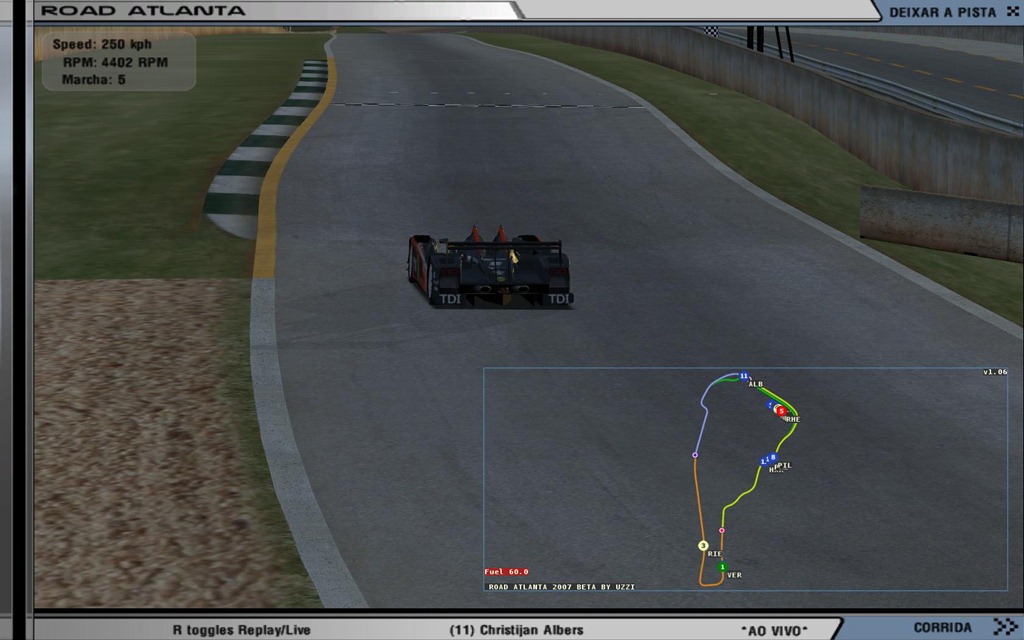Screen dimensions: 1024x640
Task: Click the 'Fuel 60.0' indicator
Action: coord(506,572)
